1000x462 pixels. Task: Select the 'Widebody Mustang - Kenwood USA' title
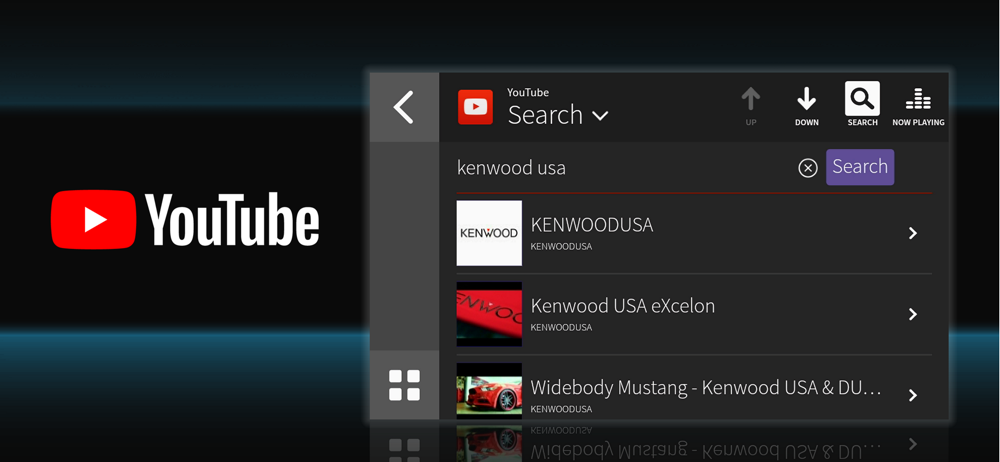pos(706,387)
